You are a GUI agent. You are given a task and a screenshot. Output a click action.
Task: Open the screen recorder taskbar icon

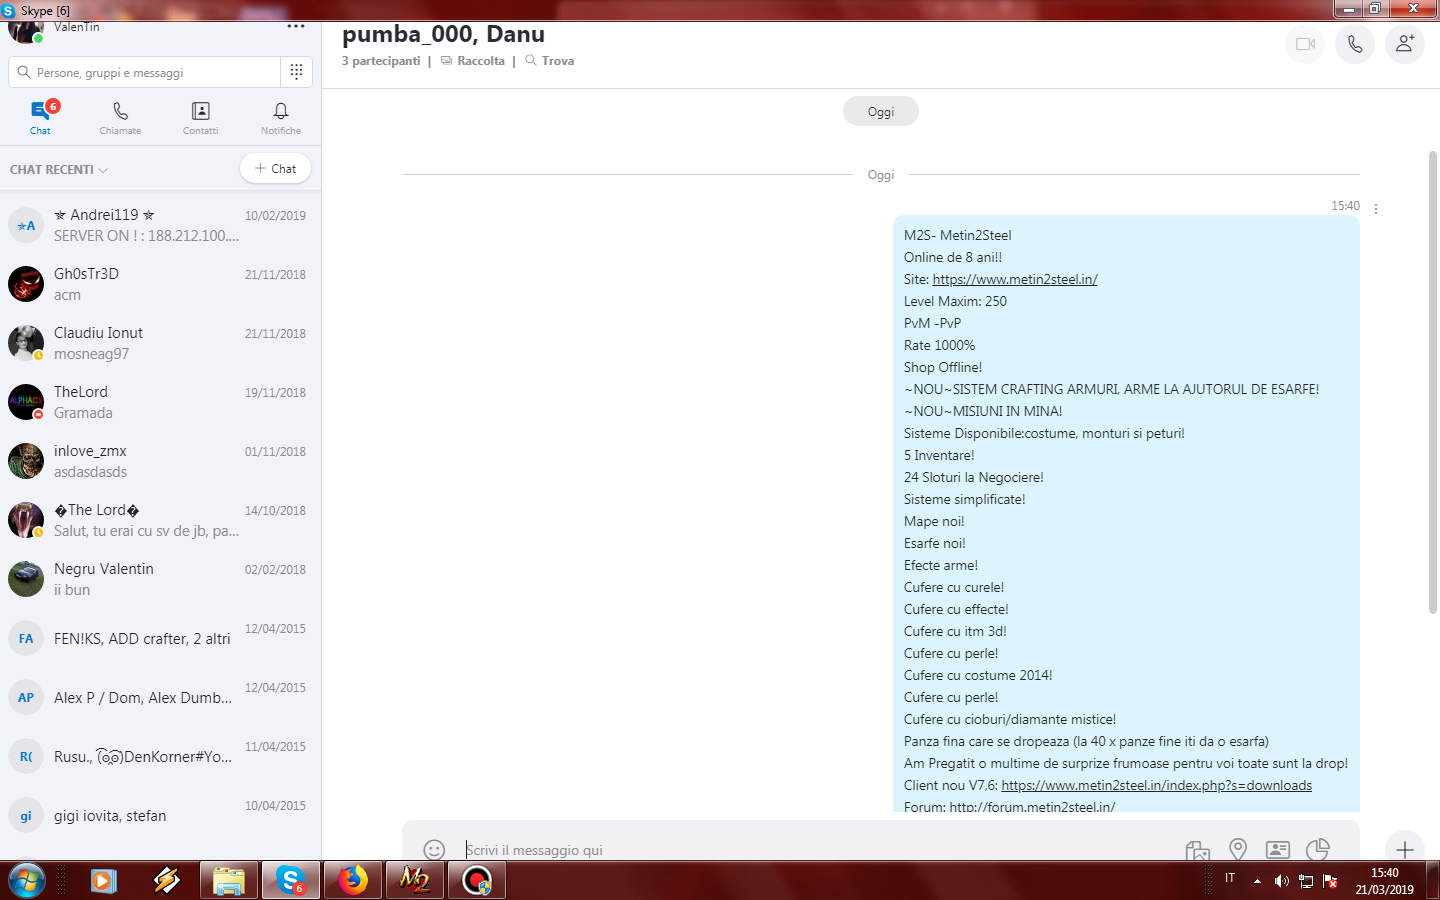477,881
